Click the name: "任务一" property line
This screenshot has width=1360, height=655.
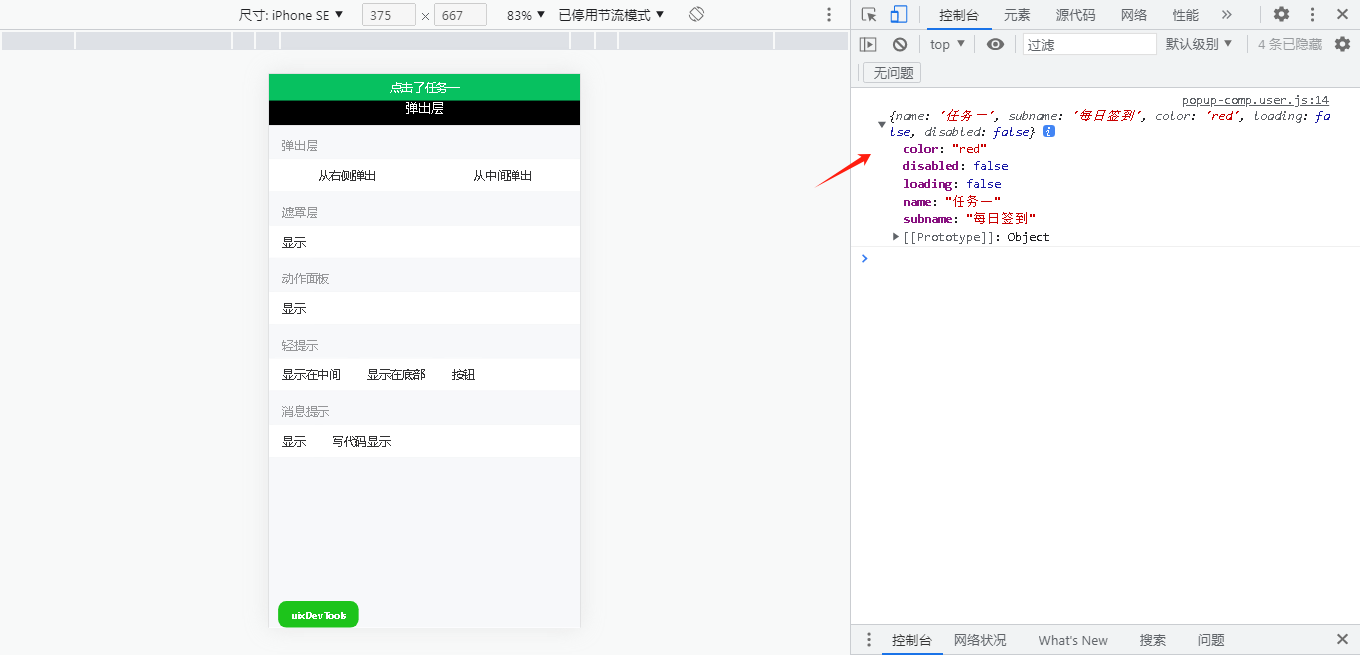coord(952,202)
